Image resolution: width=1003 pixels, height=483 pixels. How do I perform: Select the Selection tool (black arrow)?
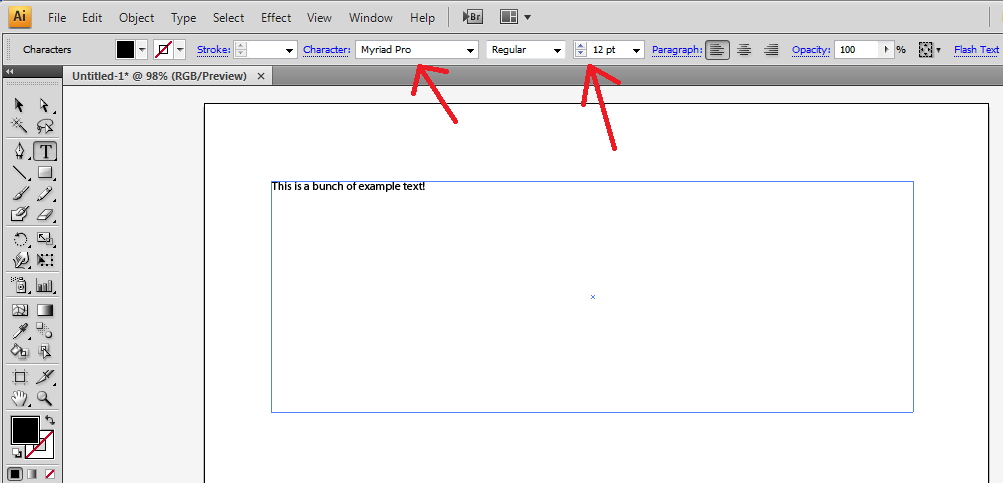20,106
